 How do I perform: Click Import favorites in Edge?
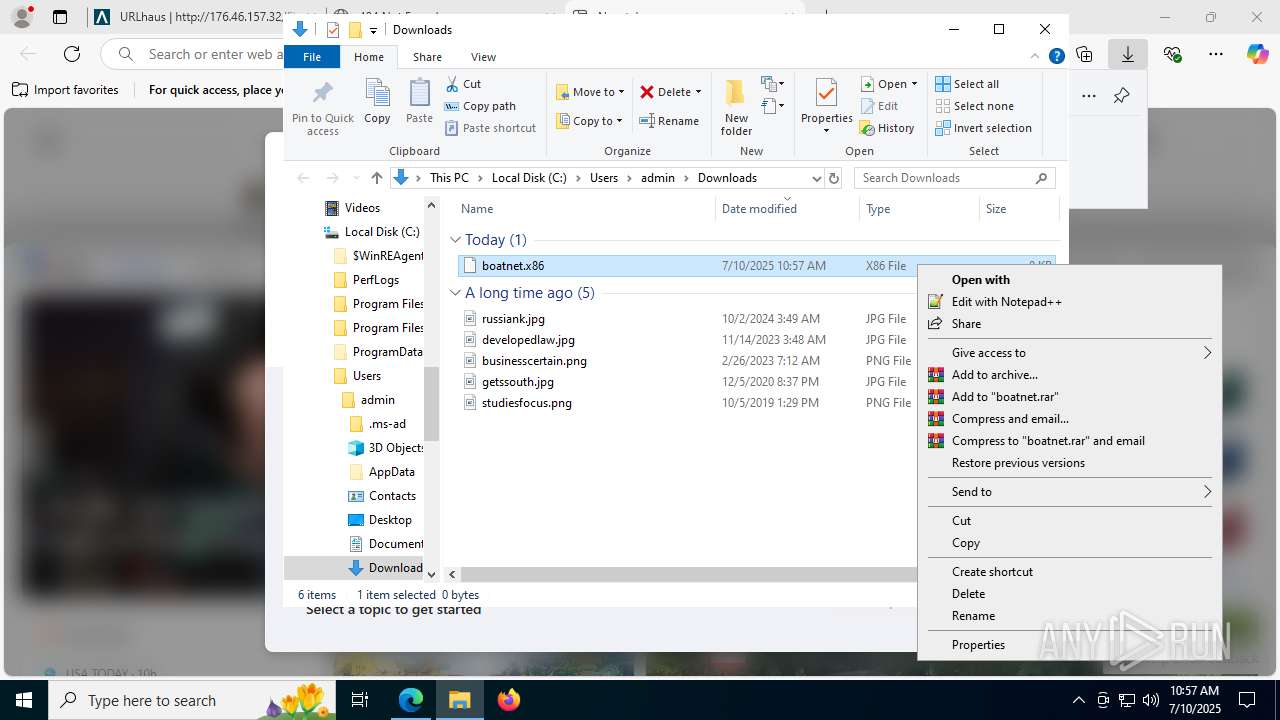click(66, 90)
